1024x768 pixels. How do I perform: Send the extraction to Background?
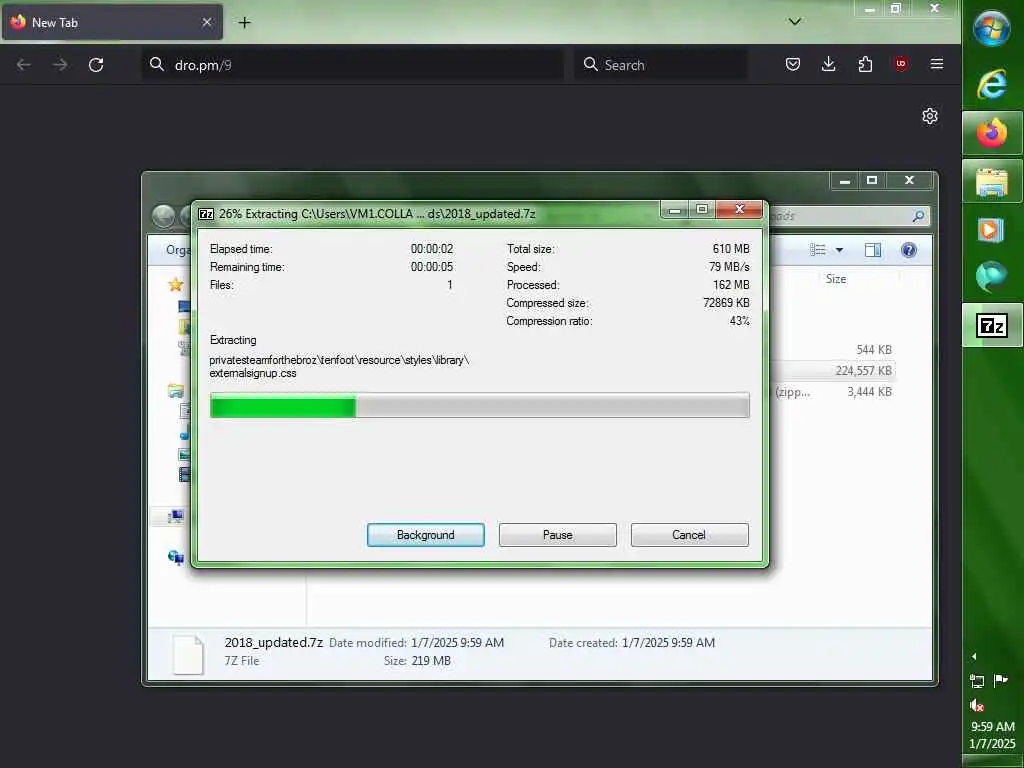pos(425,534)
